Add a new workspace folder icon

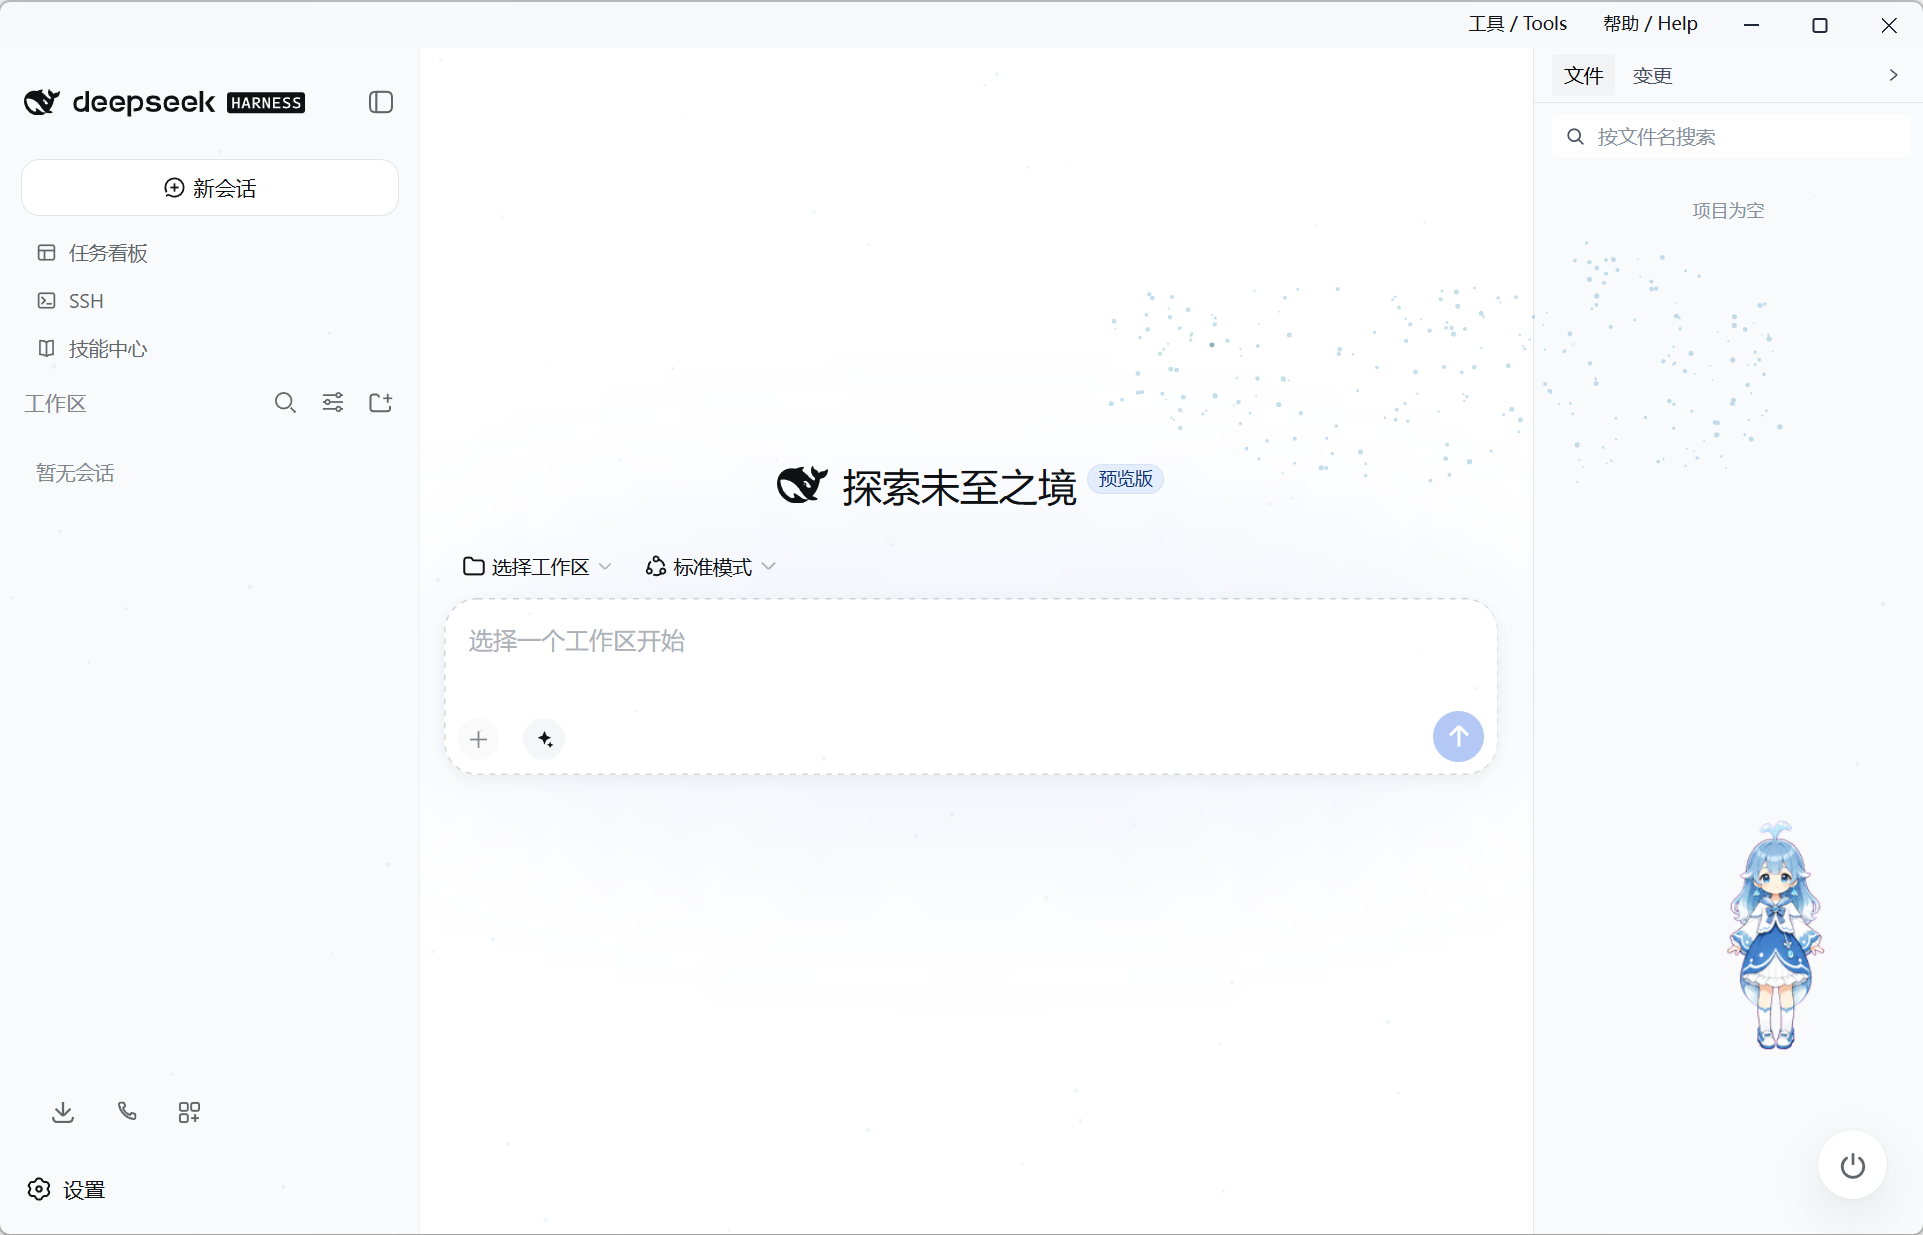[381, 402]
